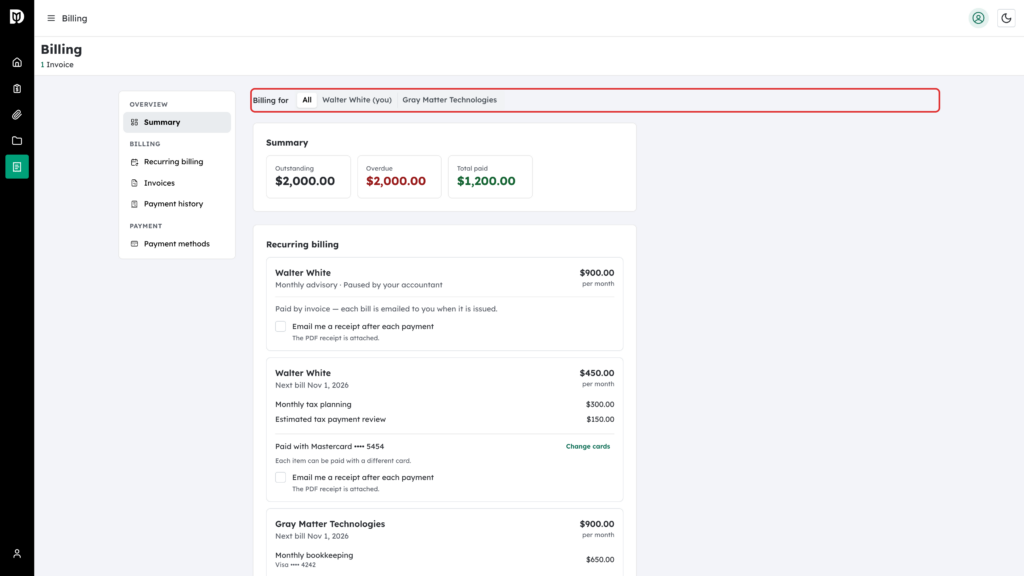Open the Recurring billing section
Screen dimensions: 1024x576
(x=177, y=162)
